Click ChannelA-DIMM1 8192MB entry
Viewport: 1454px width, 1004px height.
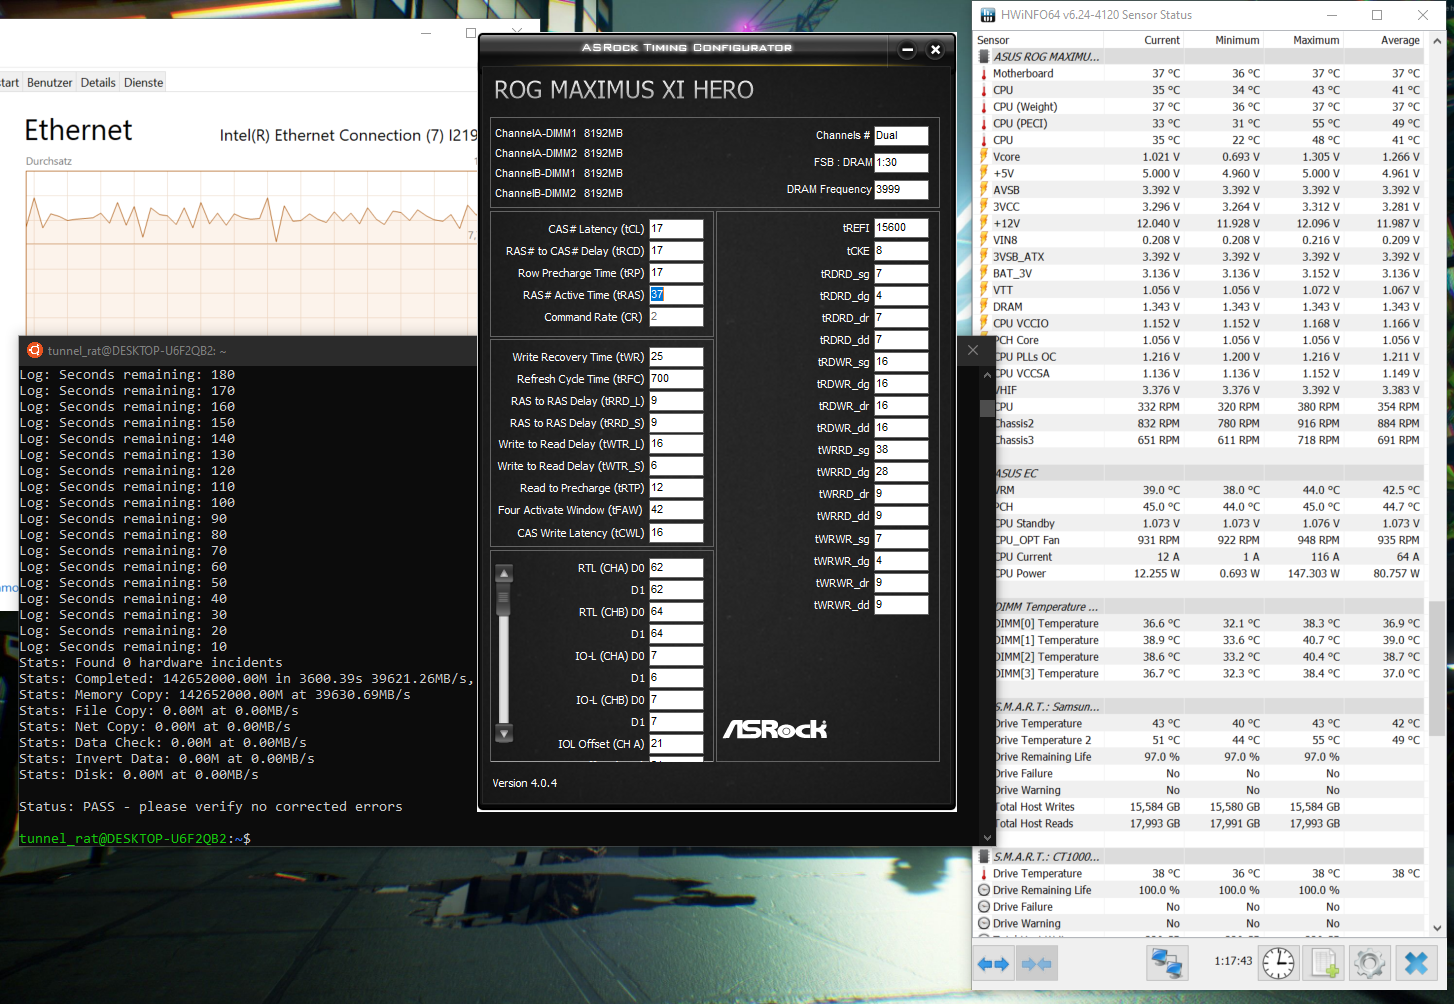pos(559,133)
